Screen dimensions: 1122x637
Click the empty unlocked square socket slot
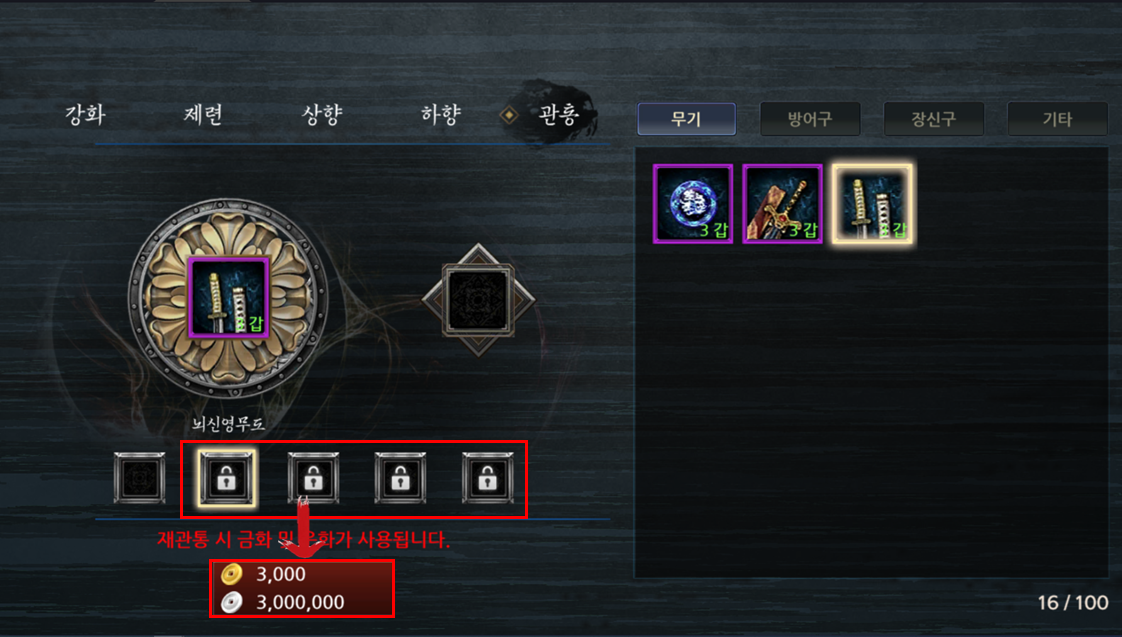click(x=140, y=477)
